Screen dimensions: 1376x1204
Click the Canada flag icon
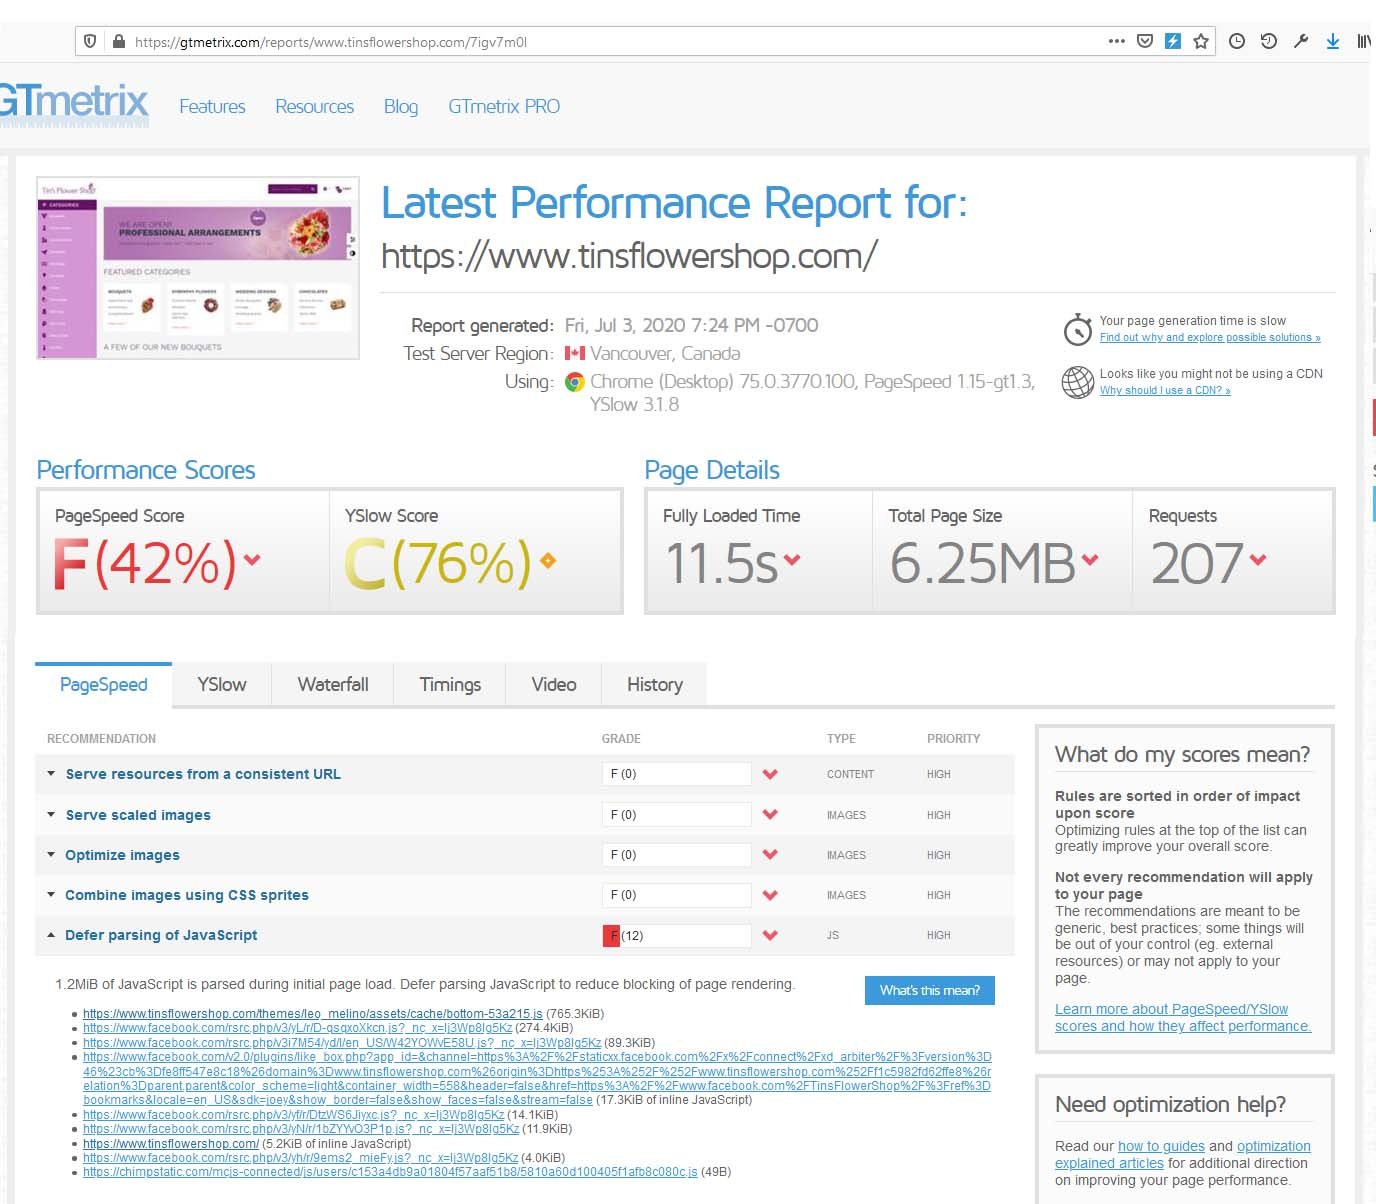[574, 353]
